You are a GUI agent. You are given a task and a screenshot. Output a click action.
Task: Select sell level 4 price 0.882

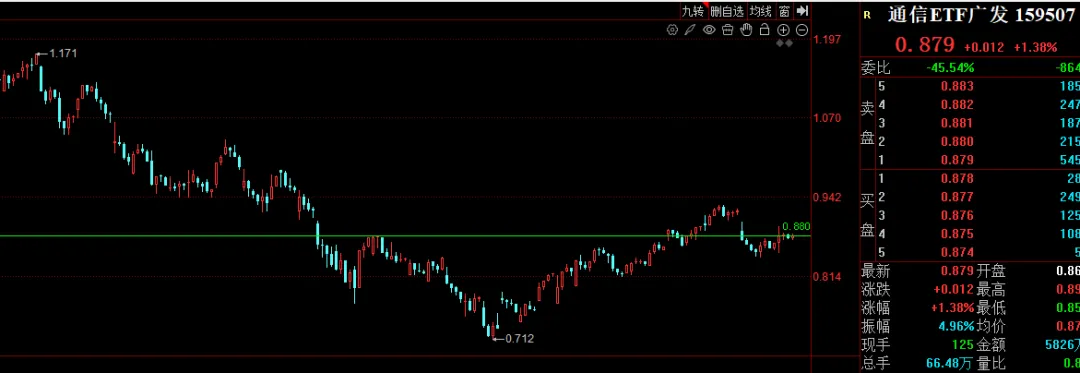point(957,105)
